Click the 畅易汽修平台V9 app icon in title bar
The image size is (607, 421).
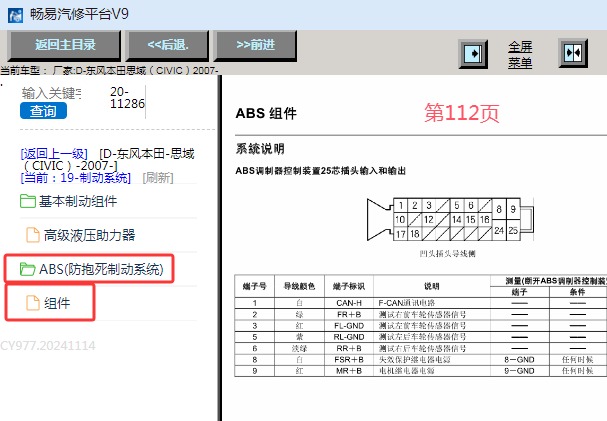coord(15,15)
